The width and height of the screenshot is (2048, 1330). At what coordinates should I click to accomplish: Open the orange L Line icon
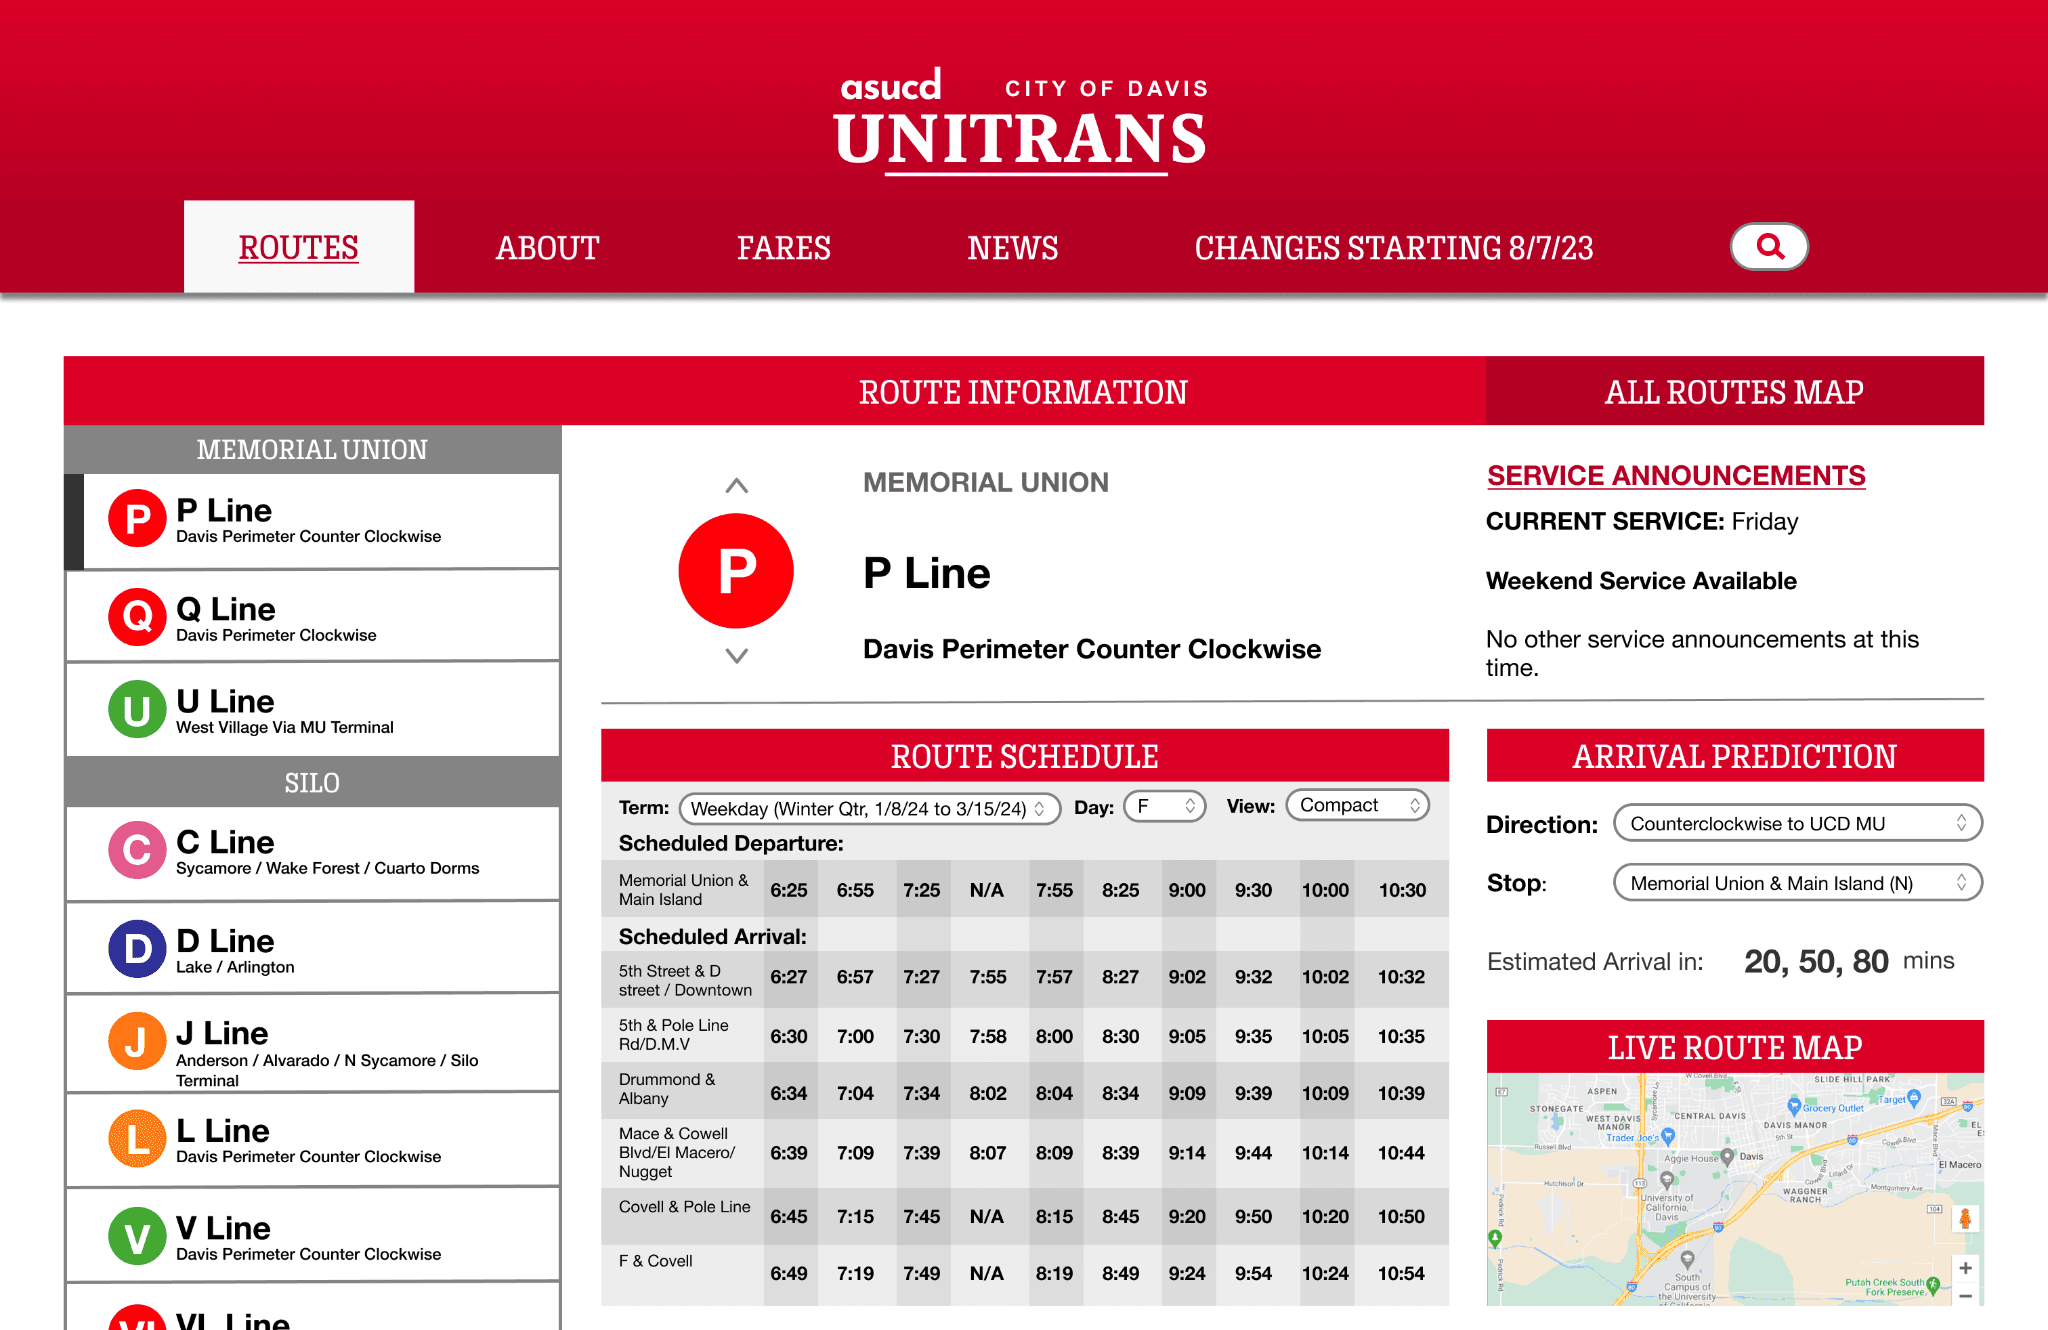point(137,1139)
